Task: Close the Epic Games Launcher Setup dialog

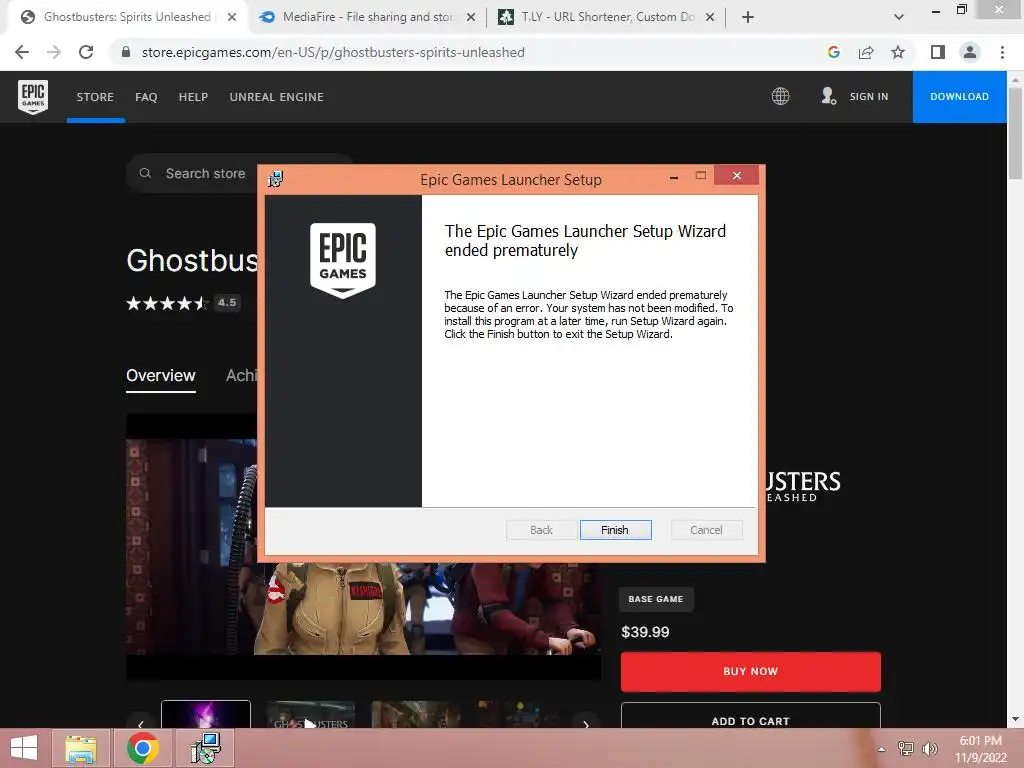Action: 737,176
